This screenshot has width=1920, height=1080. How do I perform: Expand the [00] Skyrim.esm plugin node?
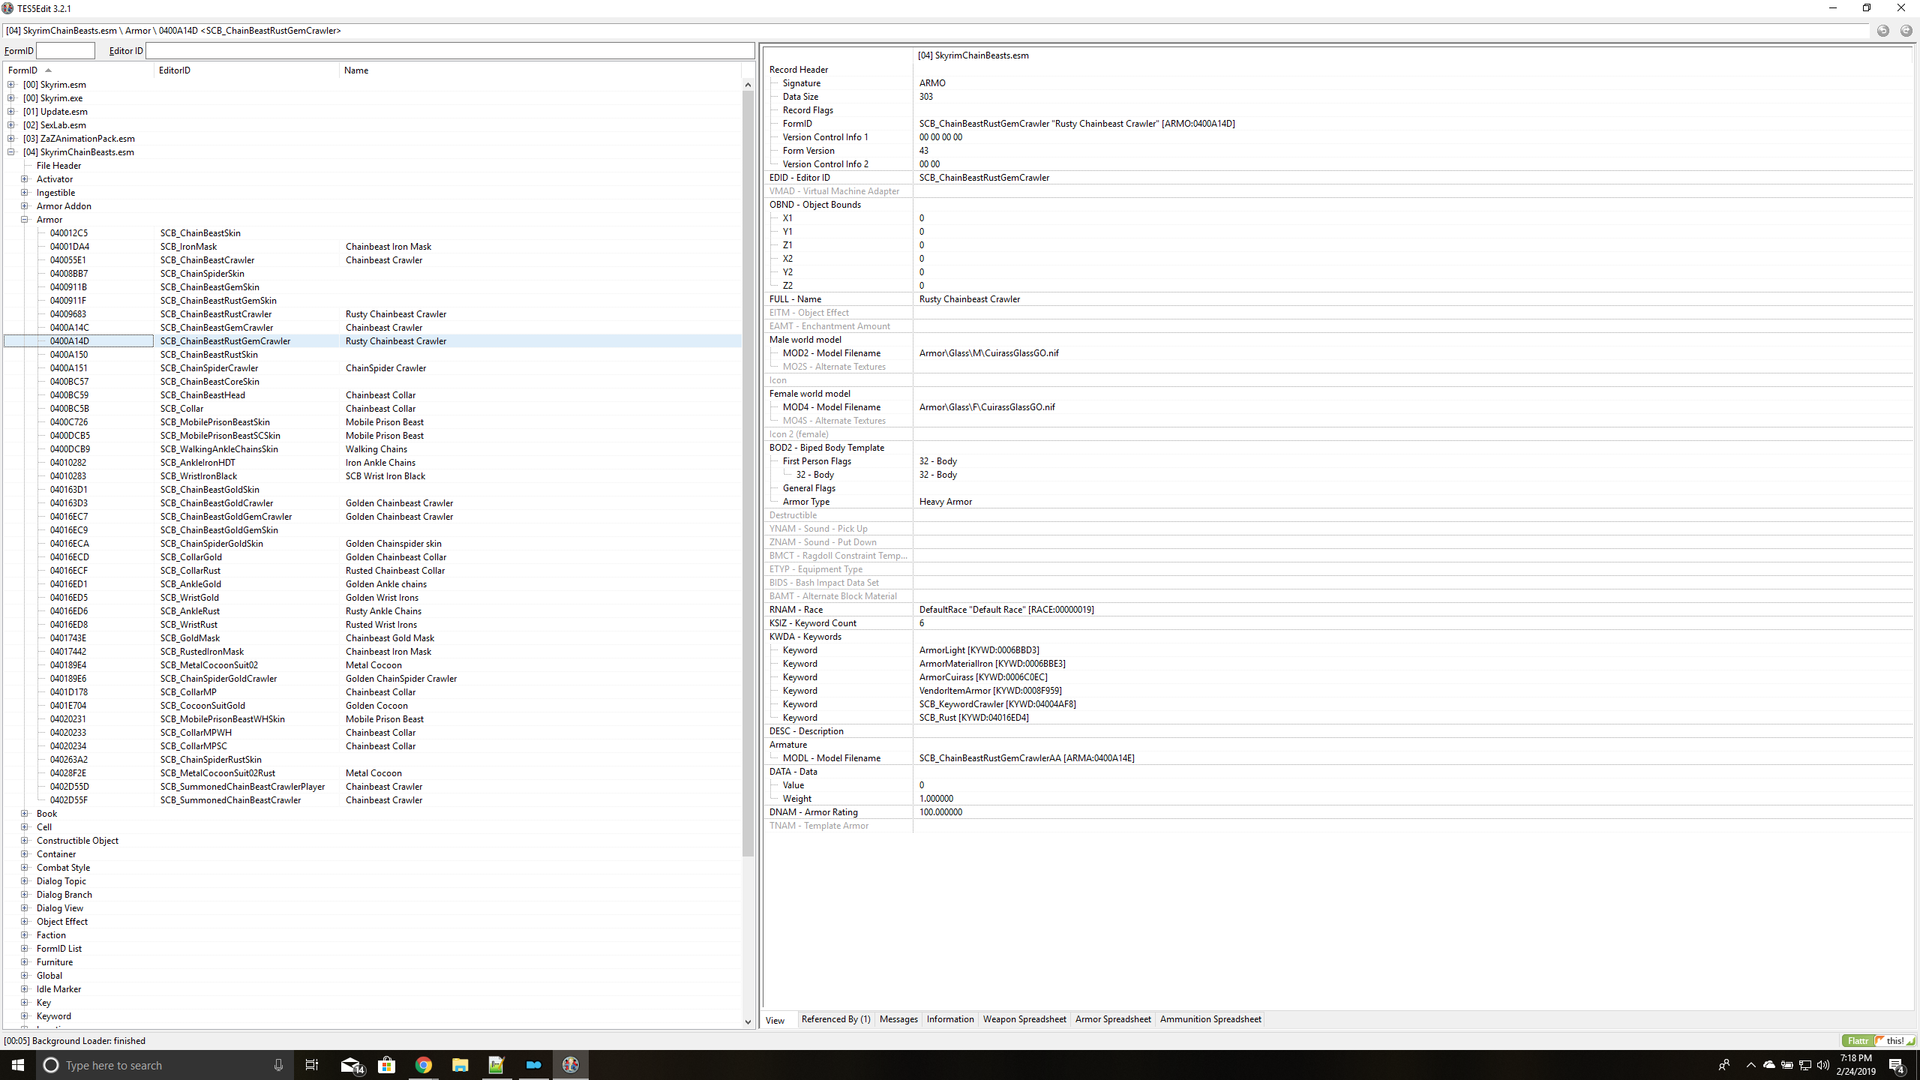click(x=11, y=85)
